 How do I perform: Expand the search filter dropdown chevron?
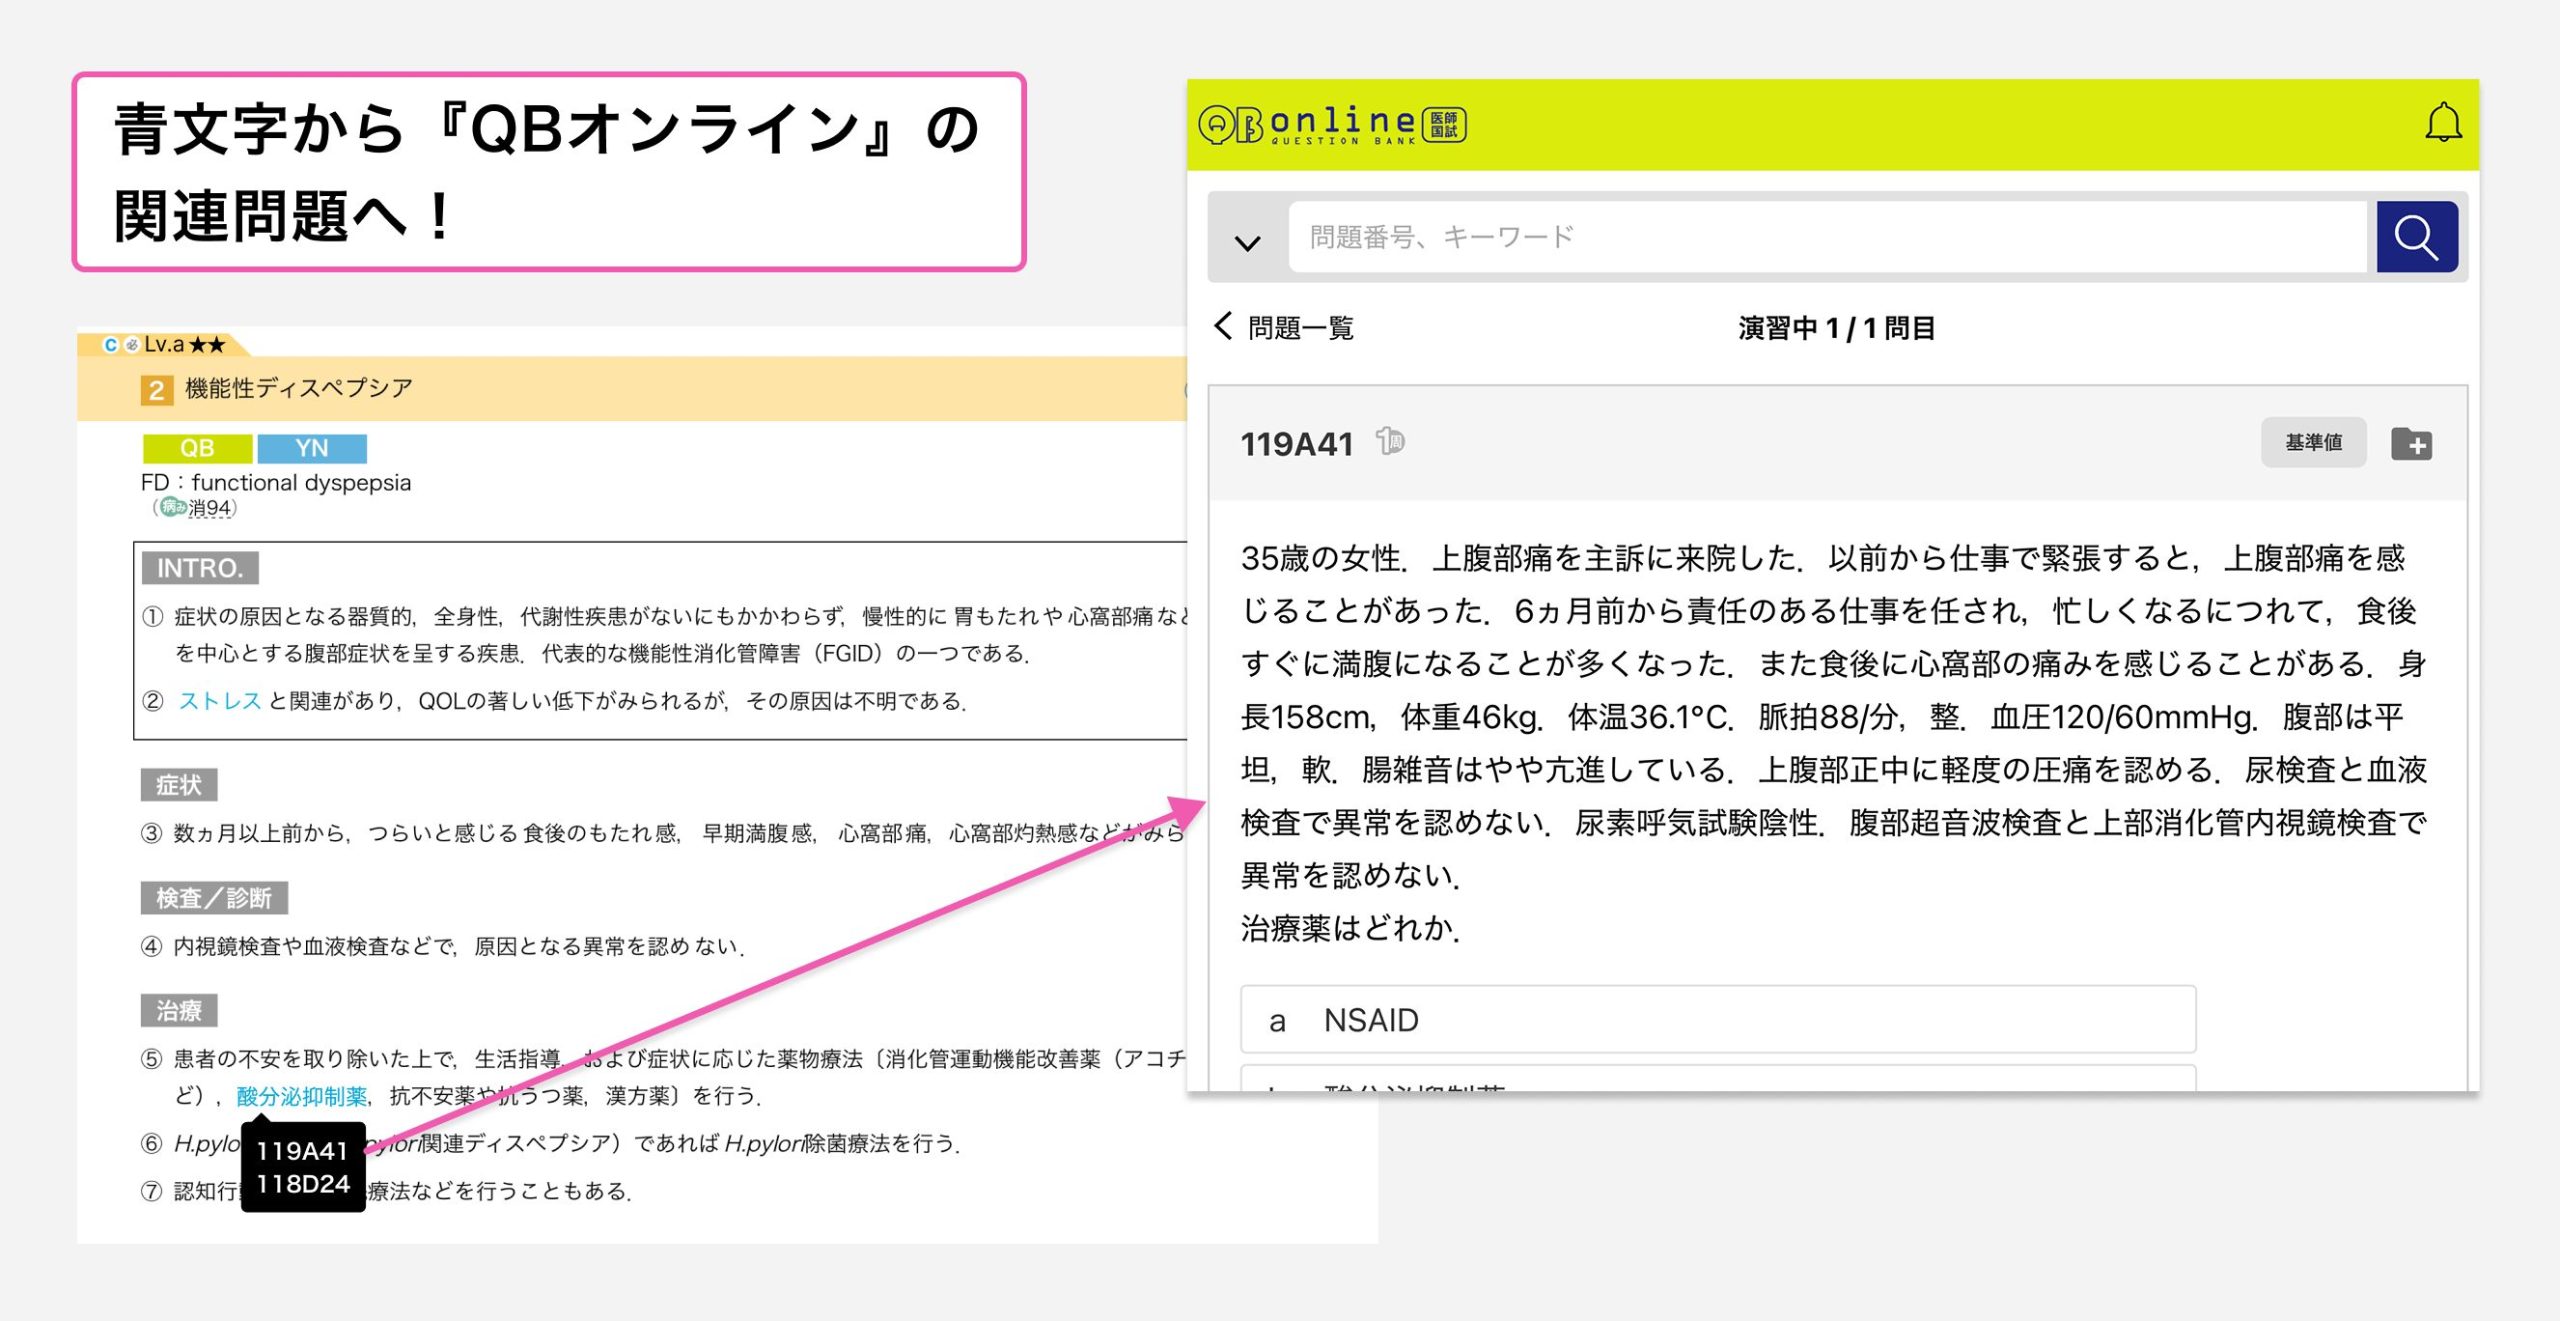click(1247, 241)
